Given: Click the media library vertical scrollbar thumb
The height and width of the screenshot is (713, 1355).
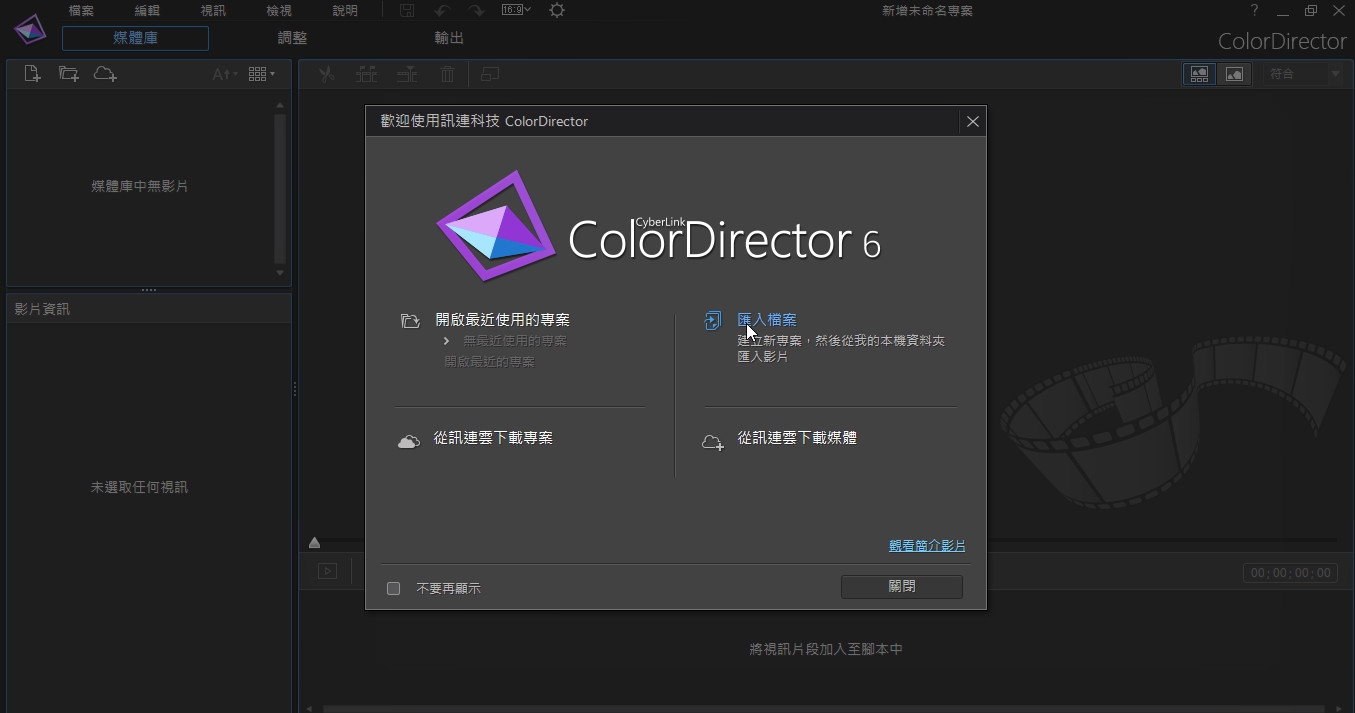Looking at the screenshot, I should click(x=280, y=188).
